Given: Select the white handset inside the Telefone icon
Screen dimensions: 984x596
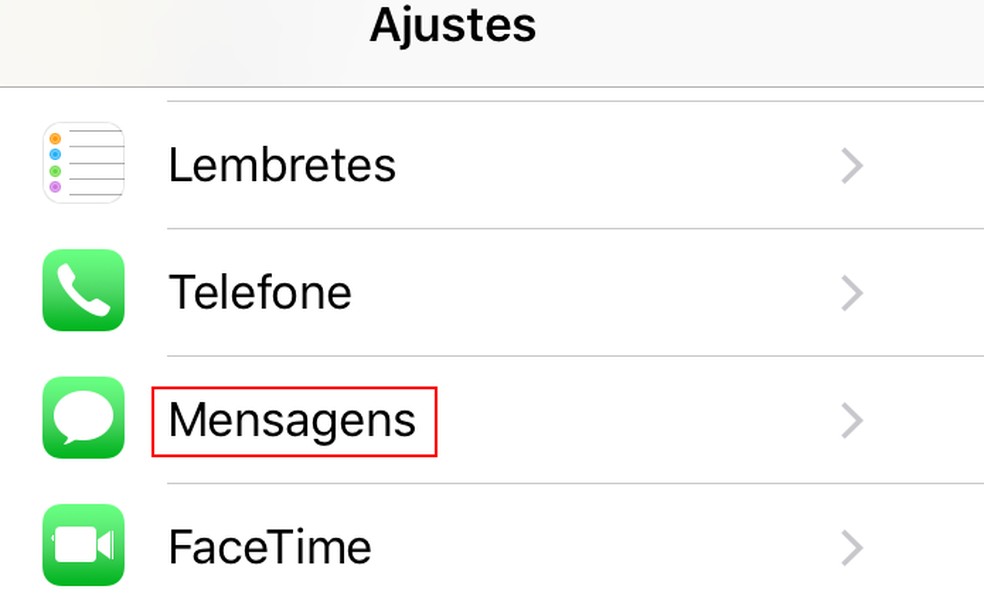Looking at the screenshot, I should click(x=82, y=292).
